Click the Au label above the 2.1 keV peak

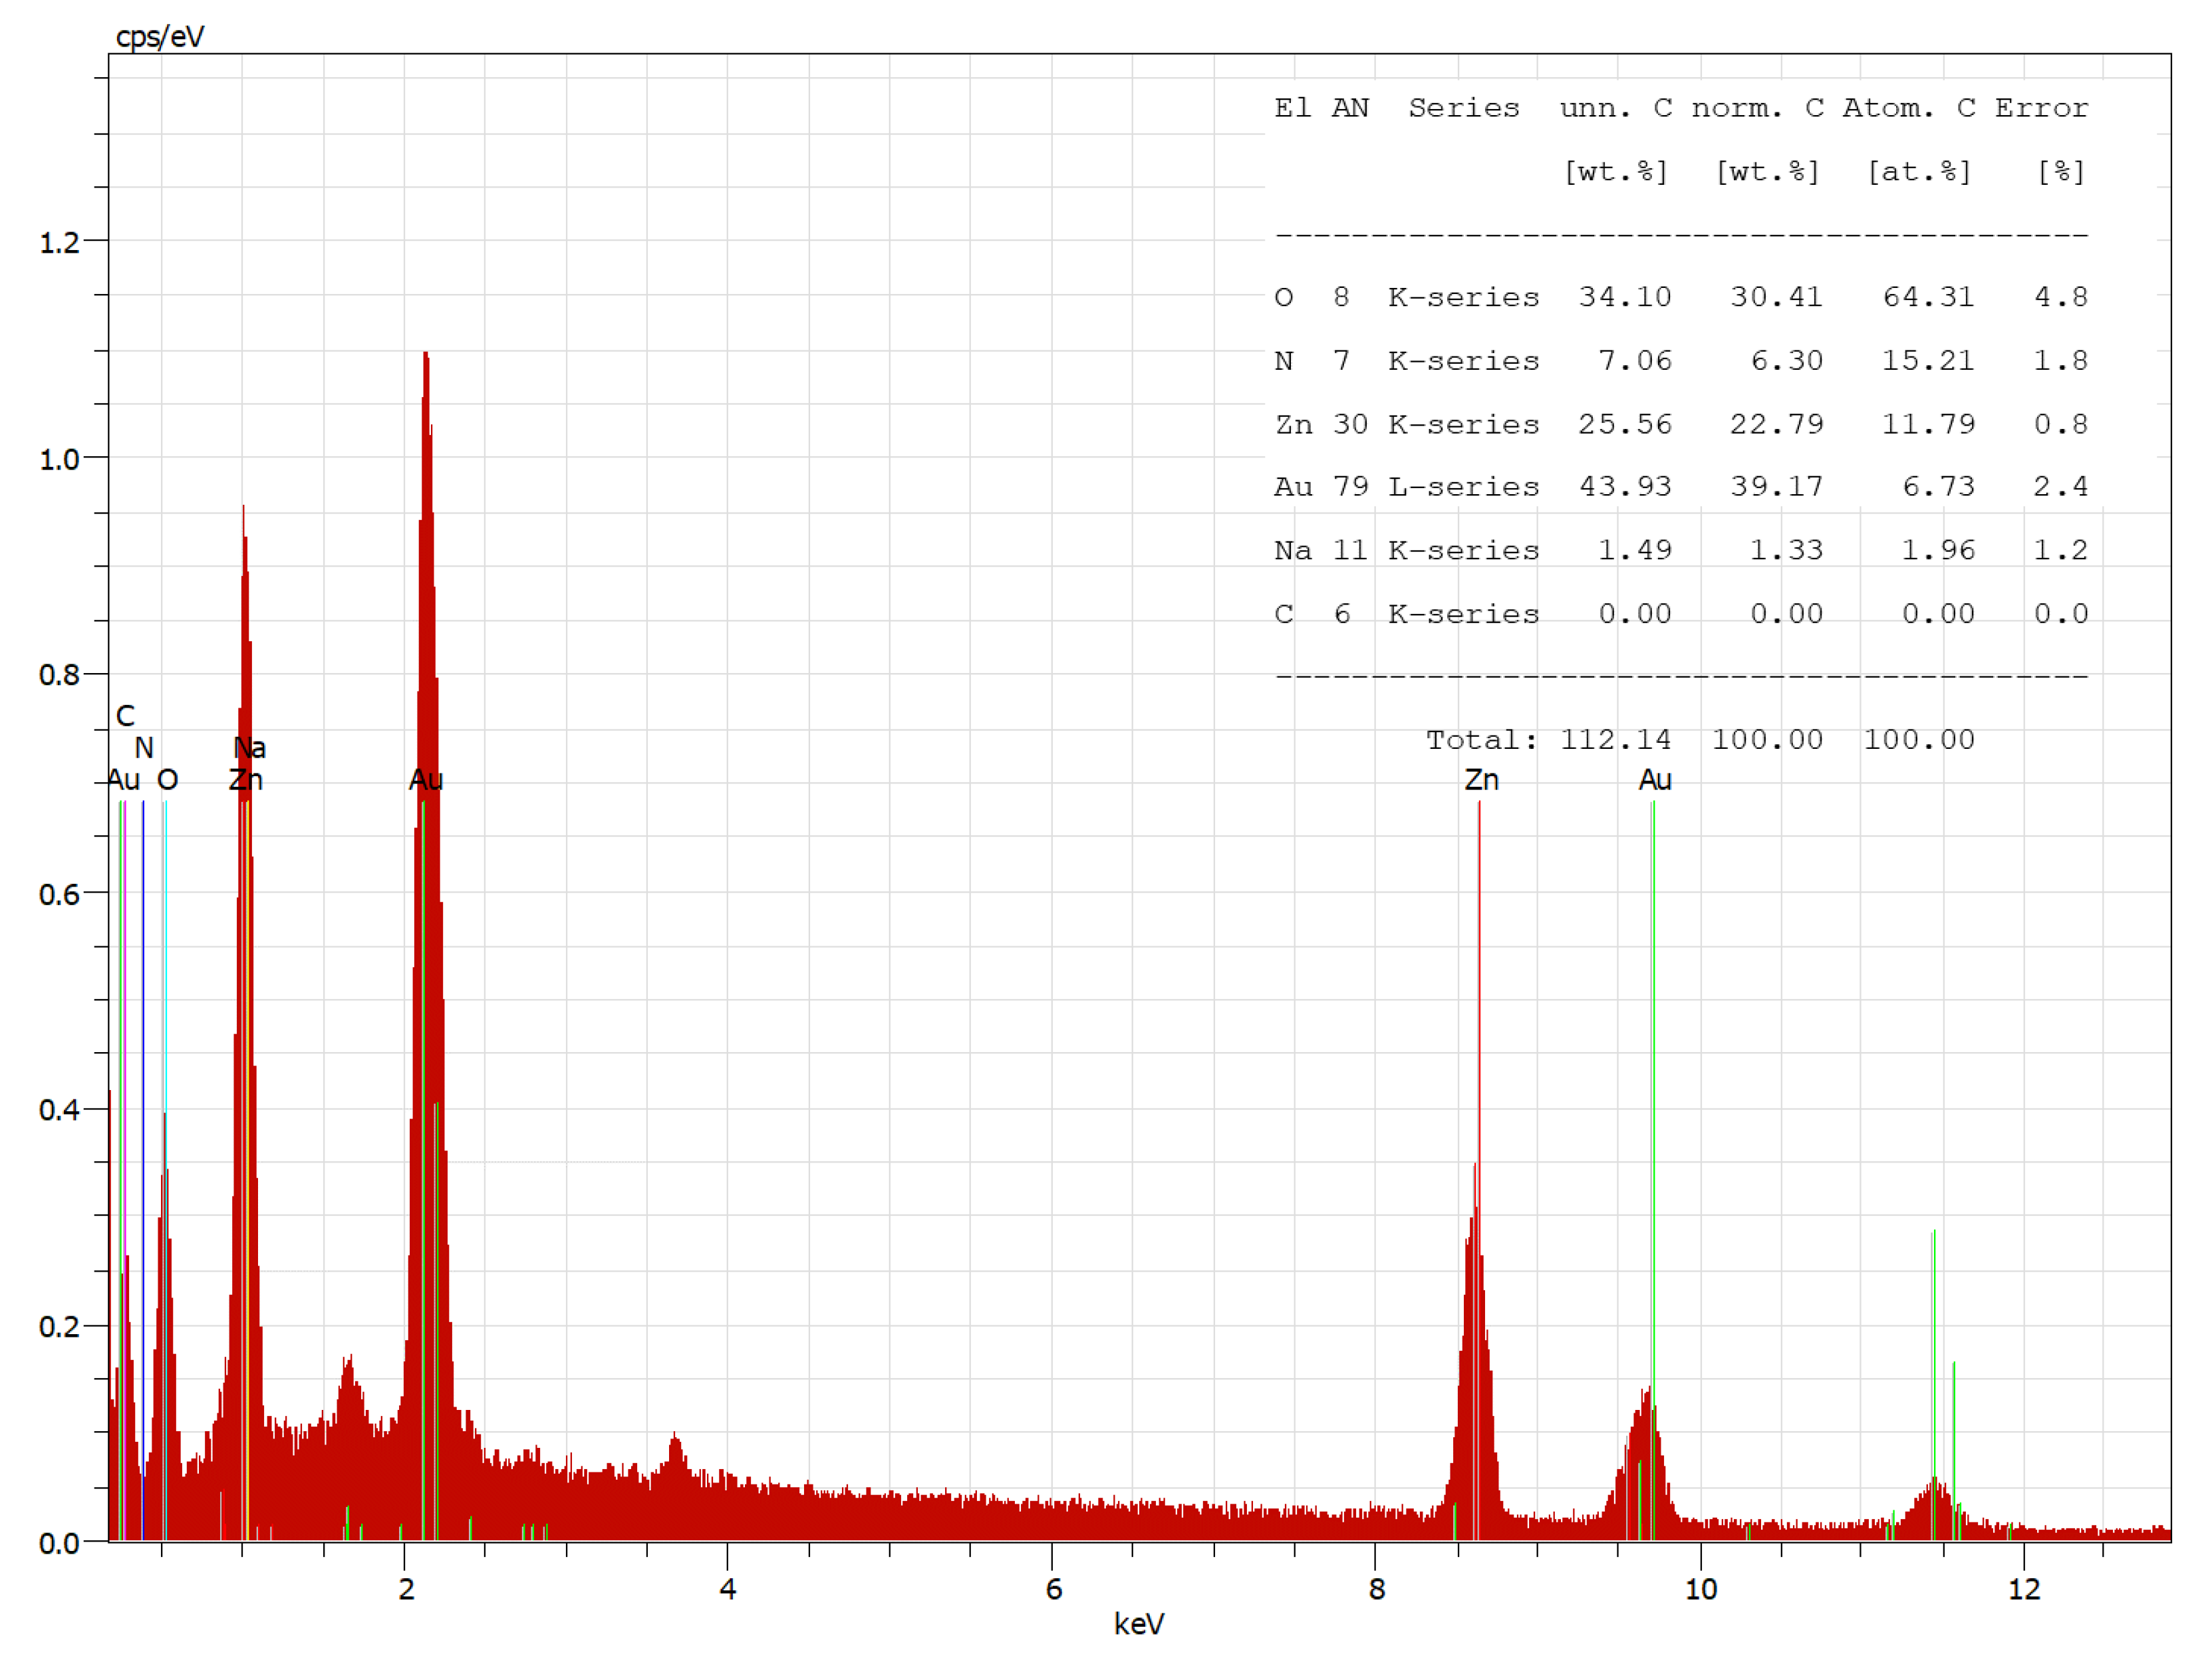(426, 780)
